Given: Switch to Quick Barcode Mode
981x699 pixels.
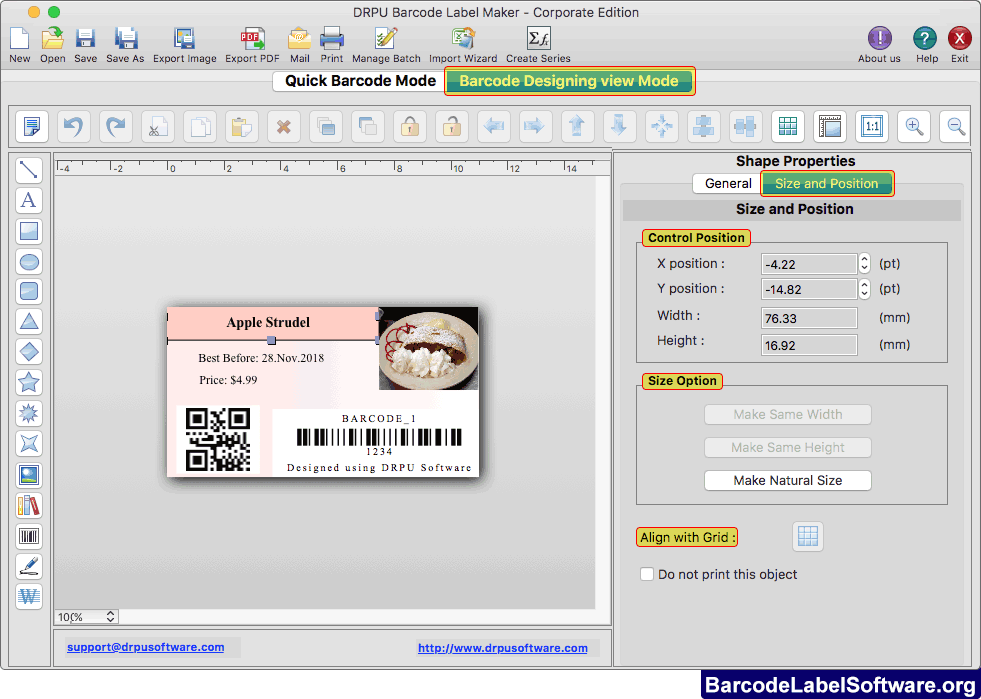Looking at the screenshot, I should (x=360, y=81).
